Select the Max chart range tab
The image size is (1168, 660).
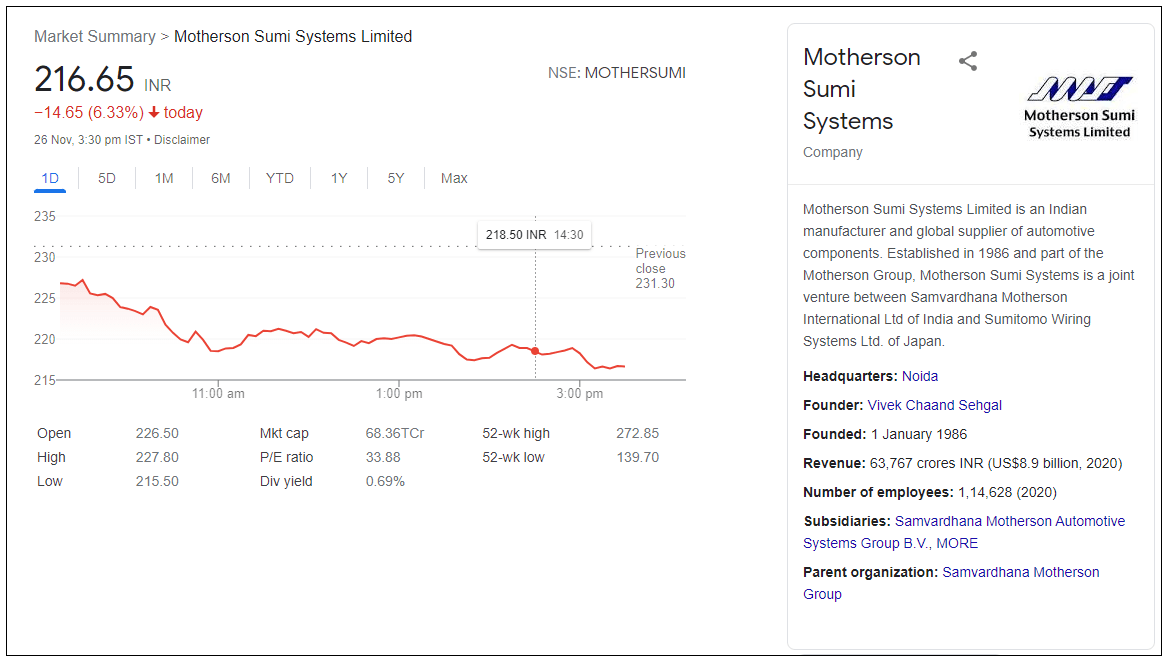coord(454,178)
